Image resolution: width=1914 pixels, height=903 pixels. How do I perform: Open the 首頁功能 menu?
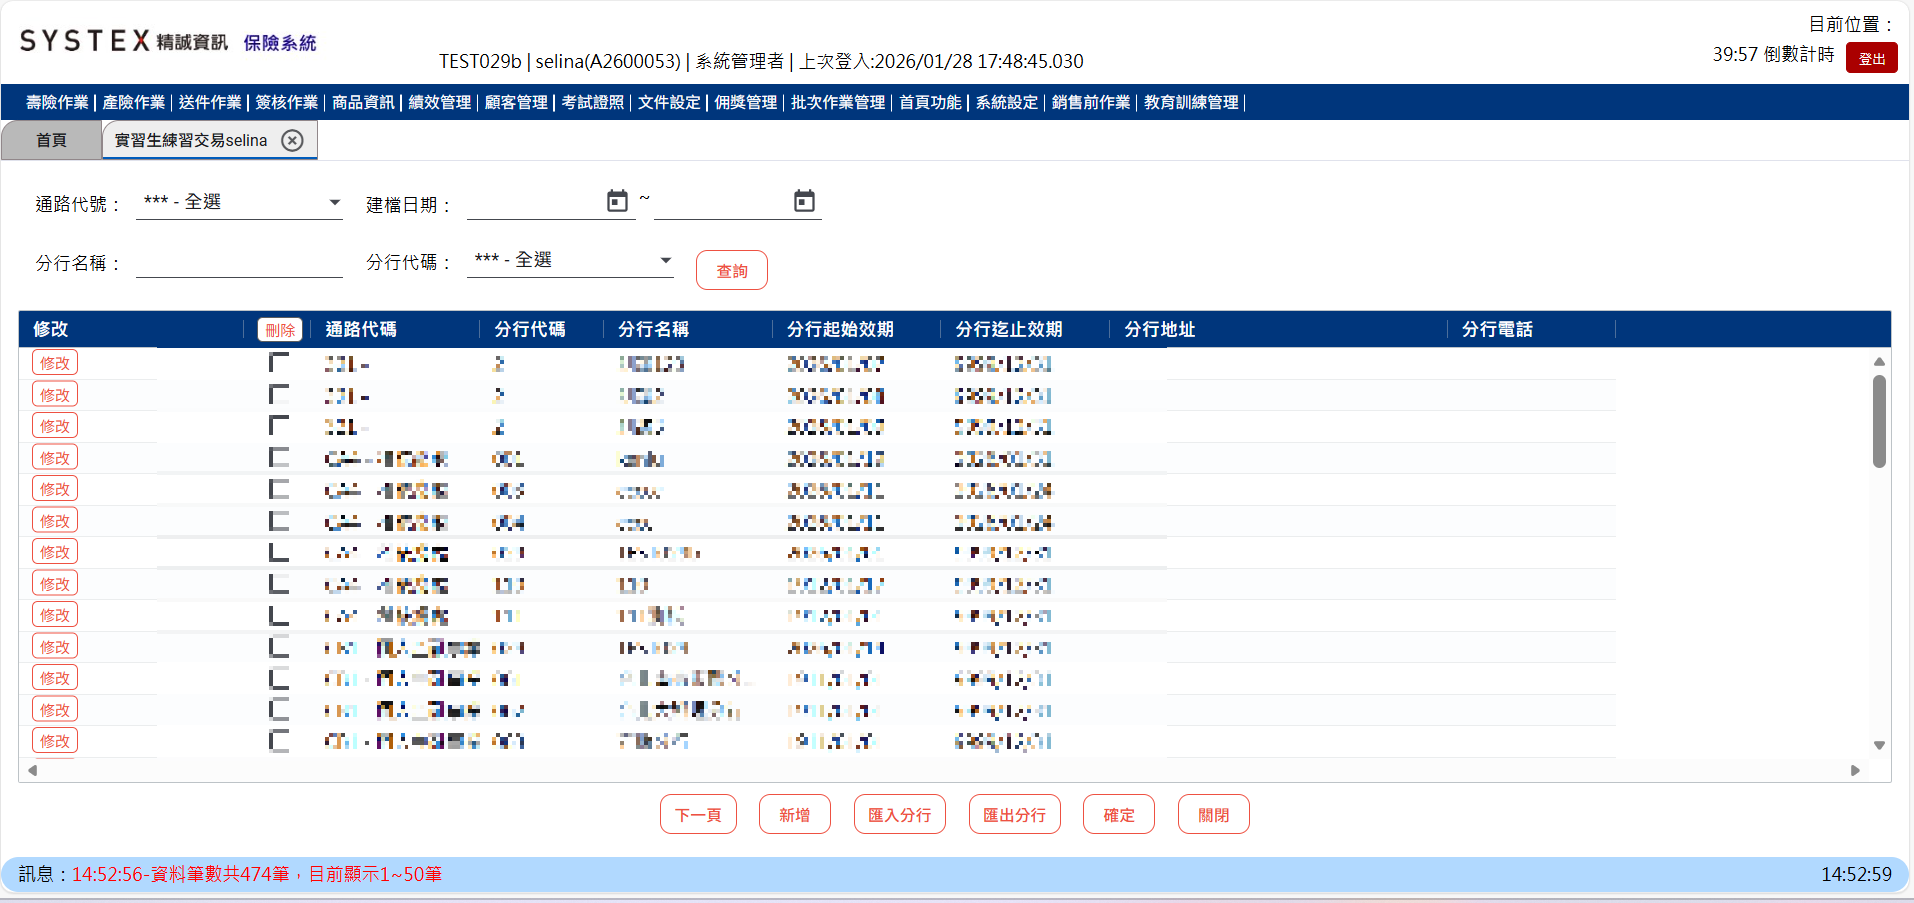click(930, 102)
